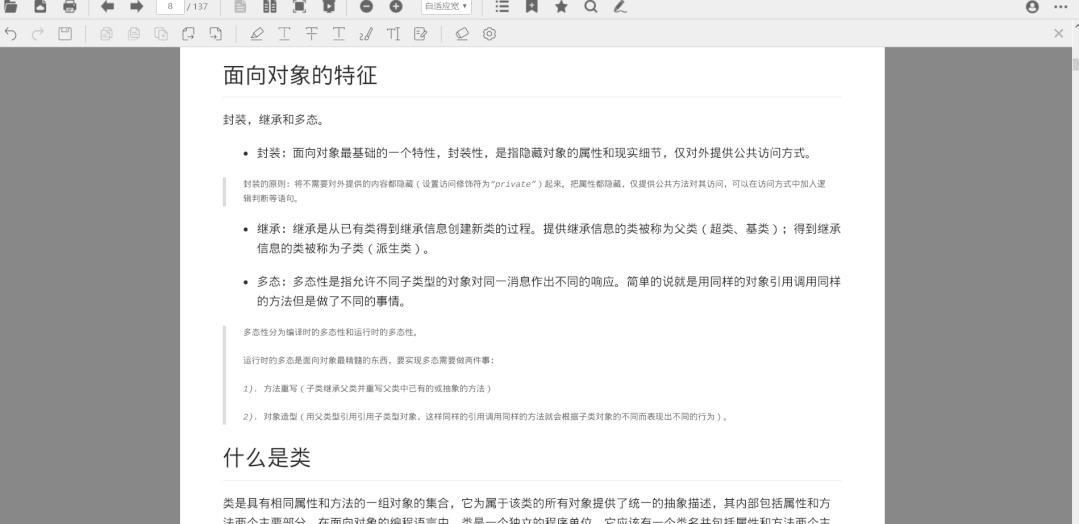Click the heading 面向对象的特征
The width and height of the screenshot is (1079, 524).
pos(300,75)
